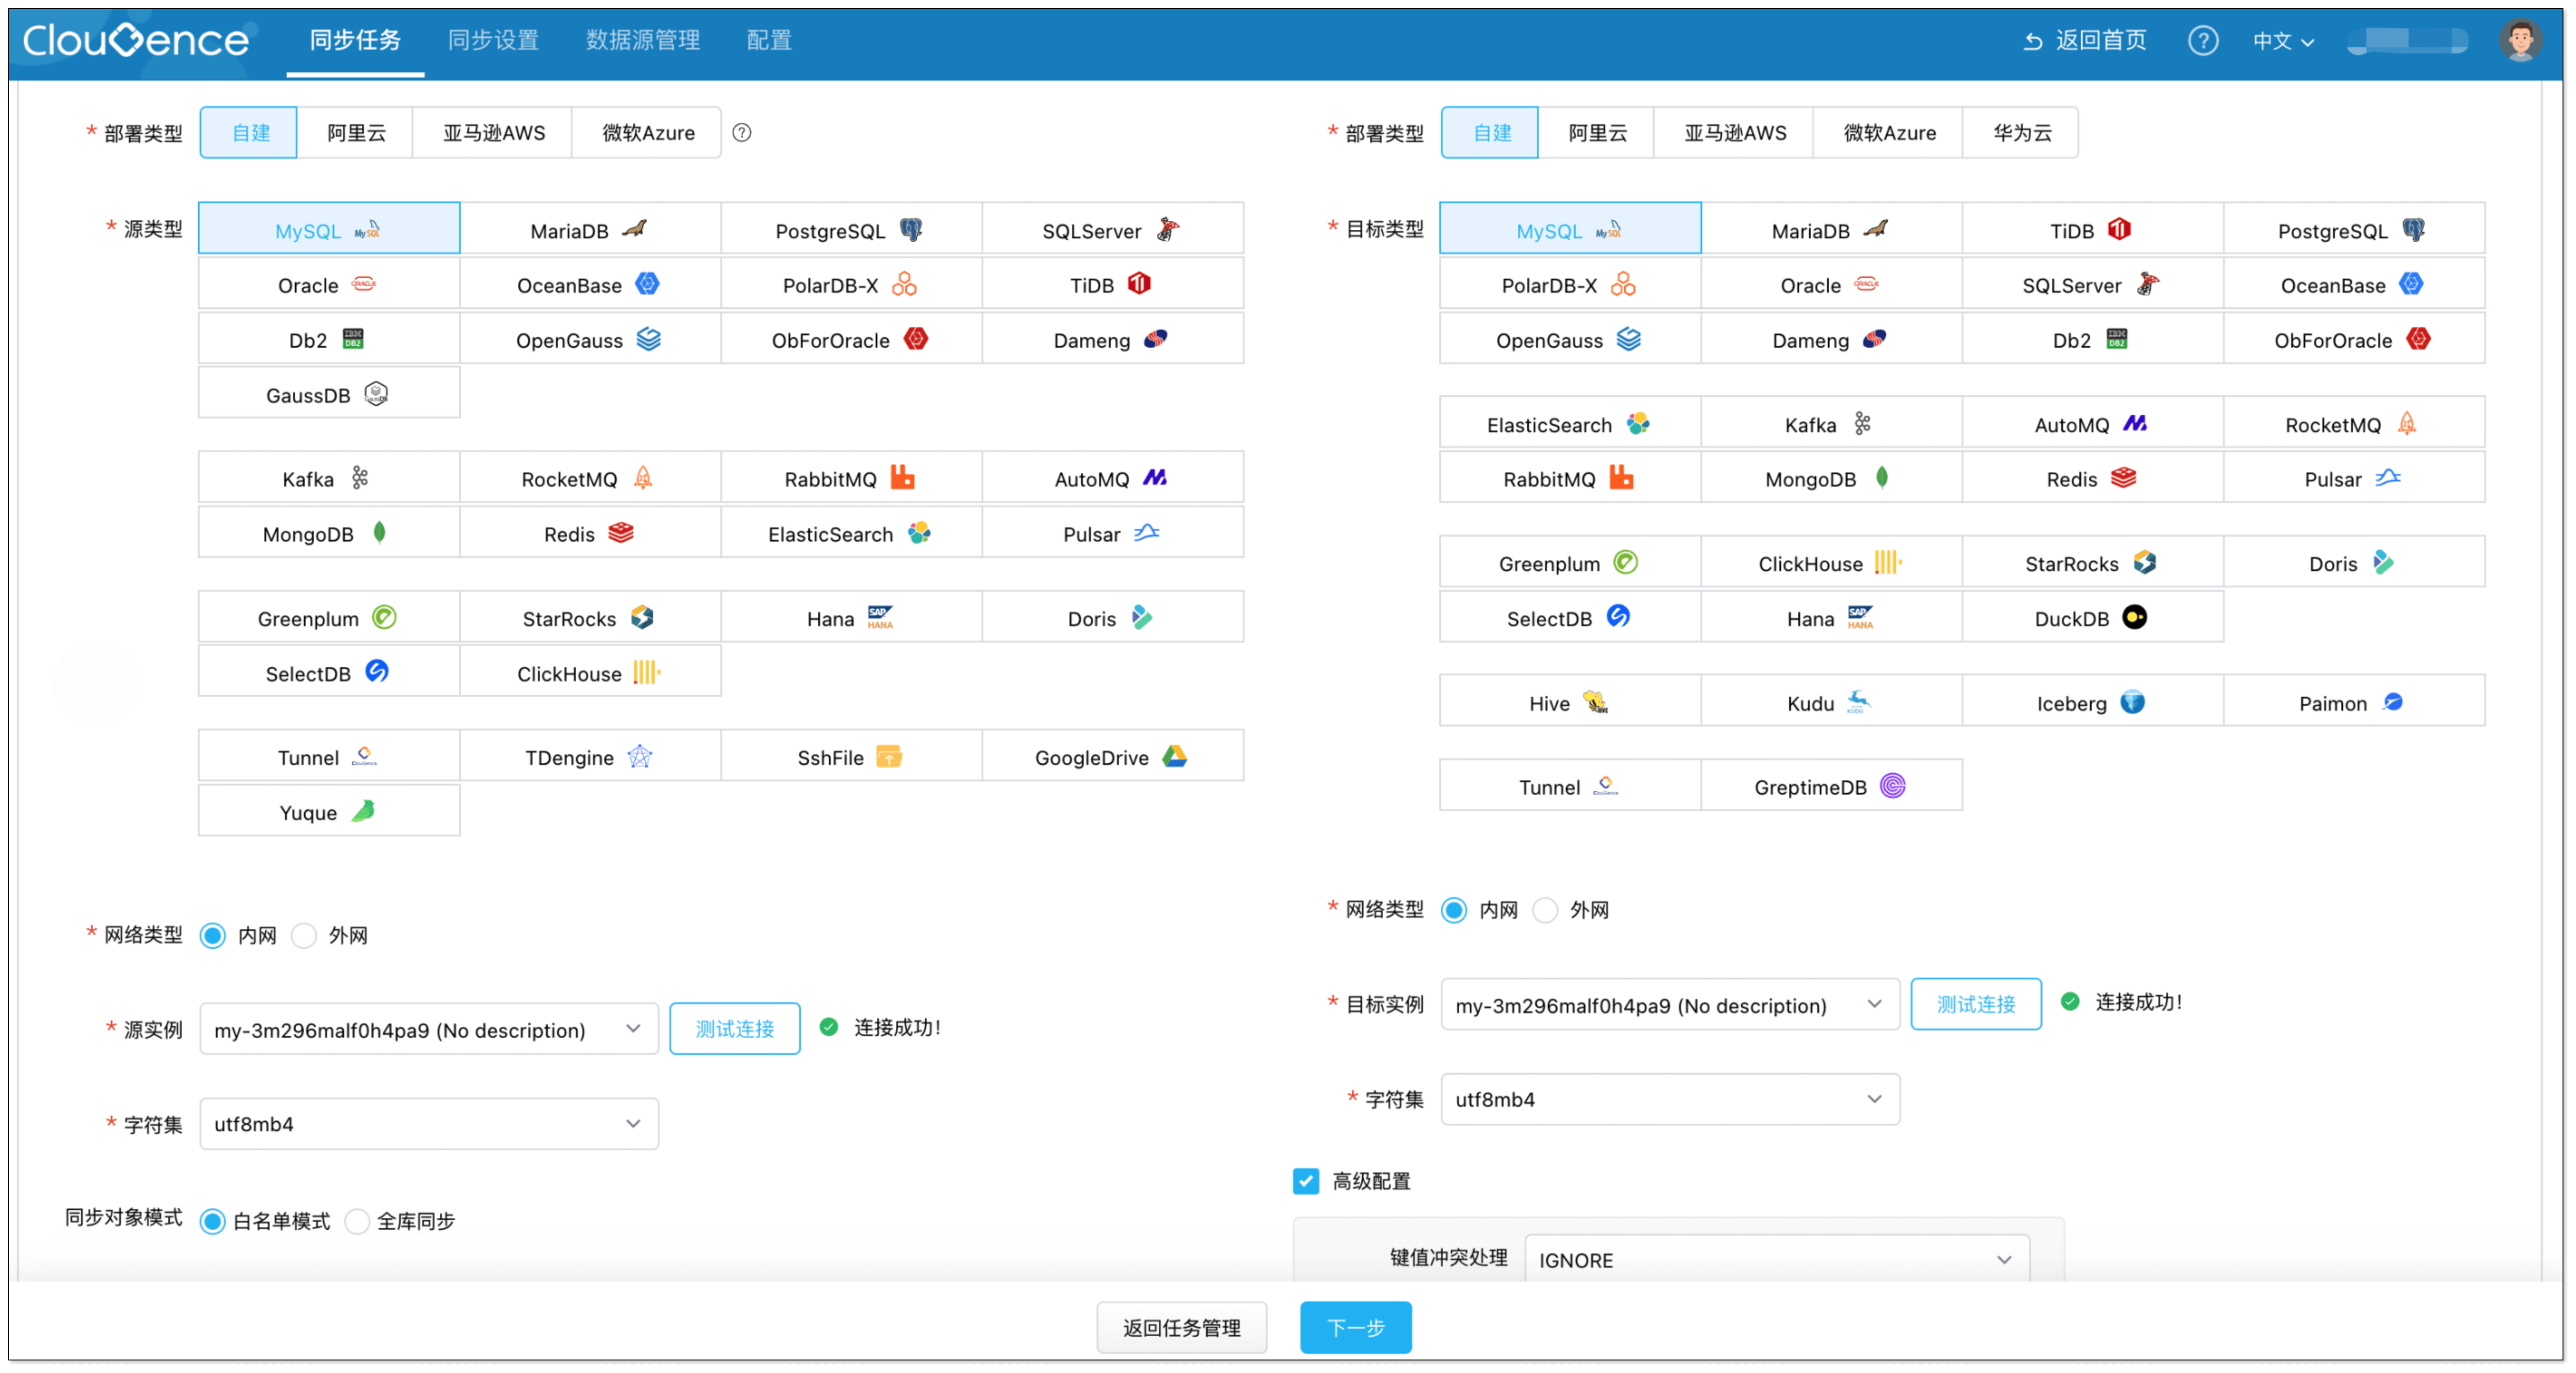
Task: Choose GoogleDrive as source
Action: coord(1112,756)
